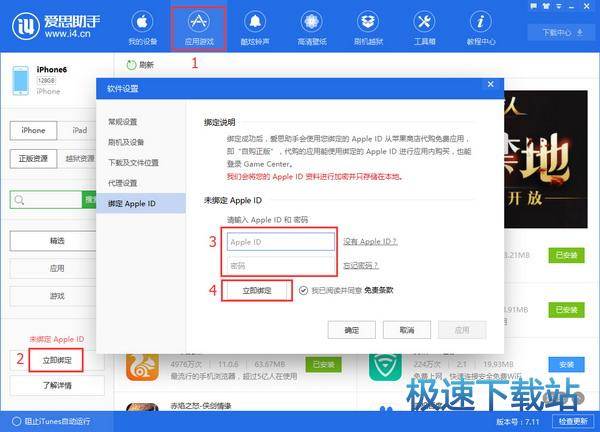Open the 下载中心 download center

[562, 33]
